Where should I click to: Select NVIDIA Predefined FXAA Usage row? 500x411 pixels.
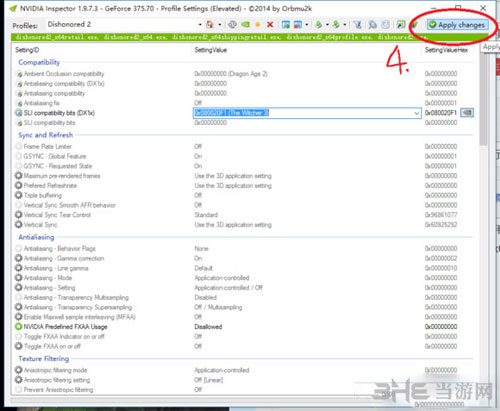244,327
